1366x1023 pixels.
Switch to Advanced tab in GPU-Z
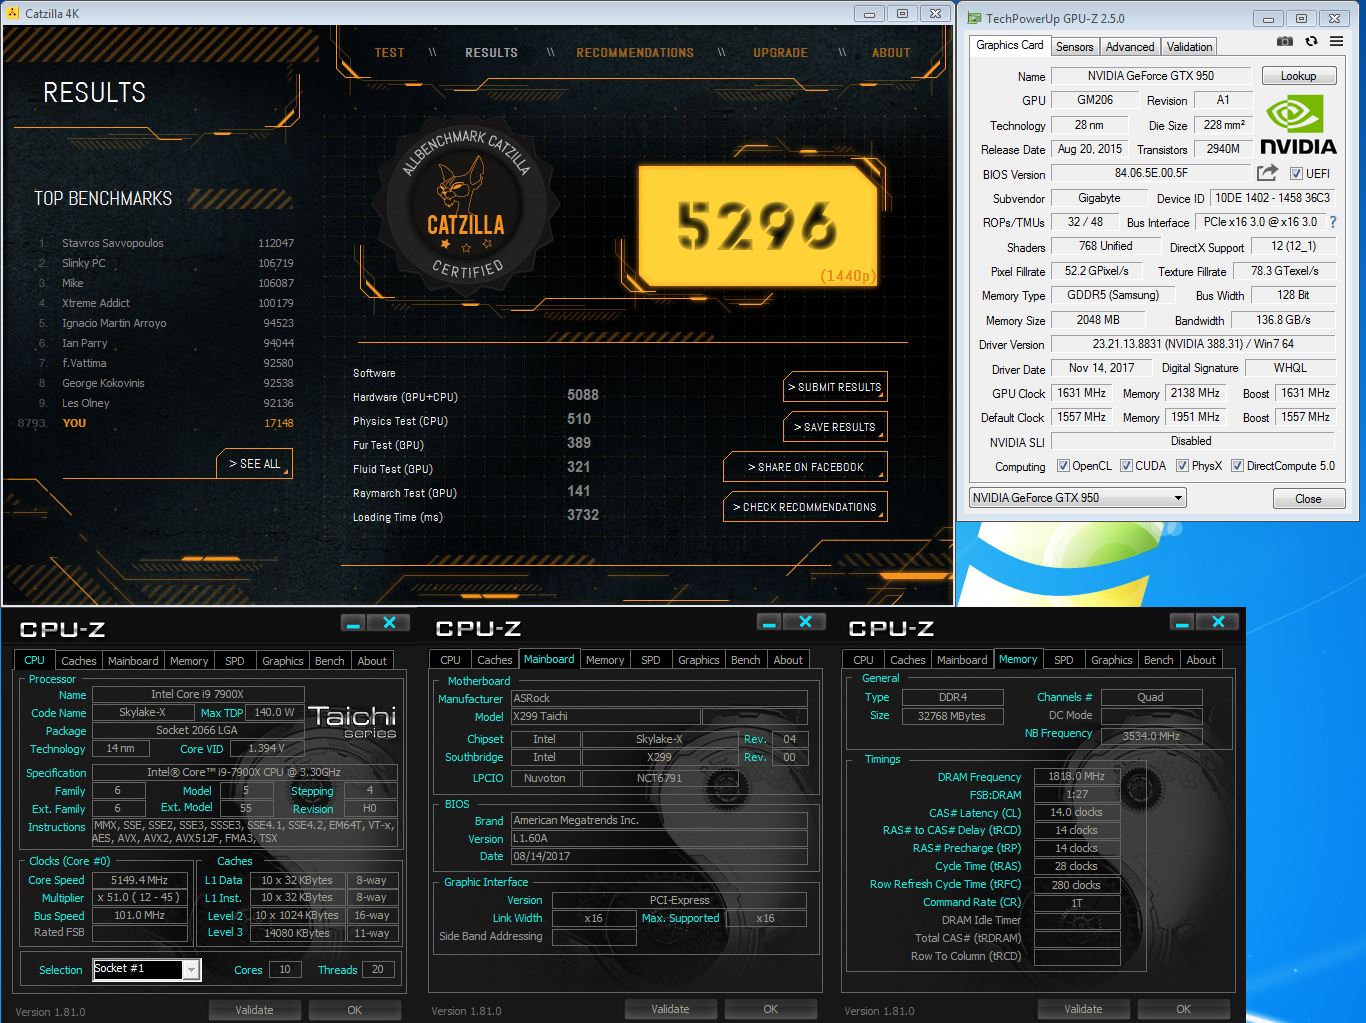point(1130,46)
